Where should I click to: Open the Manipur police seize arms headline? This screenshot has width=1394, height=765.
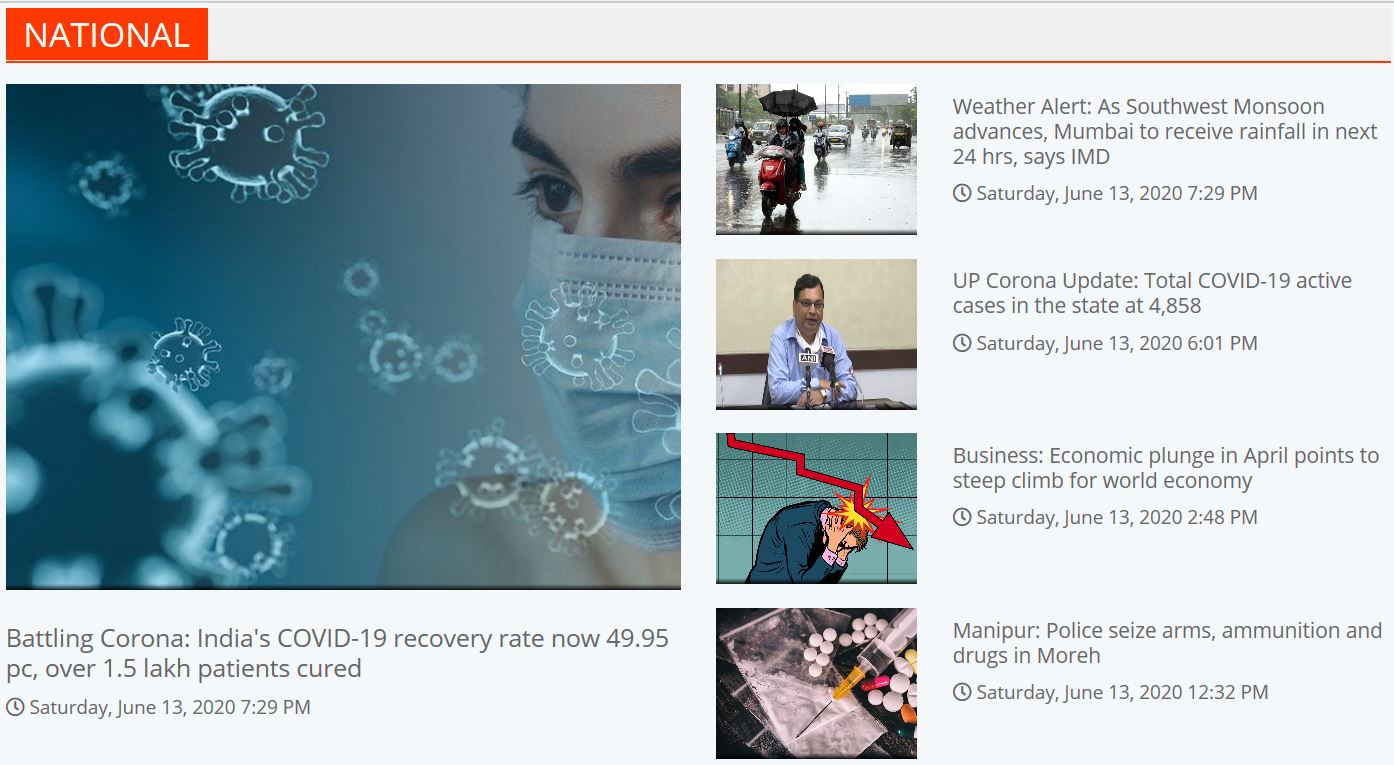[x=1167, y=643]
